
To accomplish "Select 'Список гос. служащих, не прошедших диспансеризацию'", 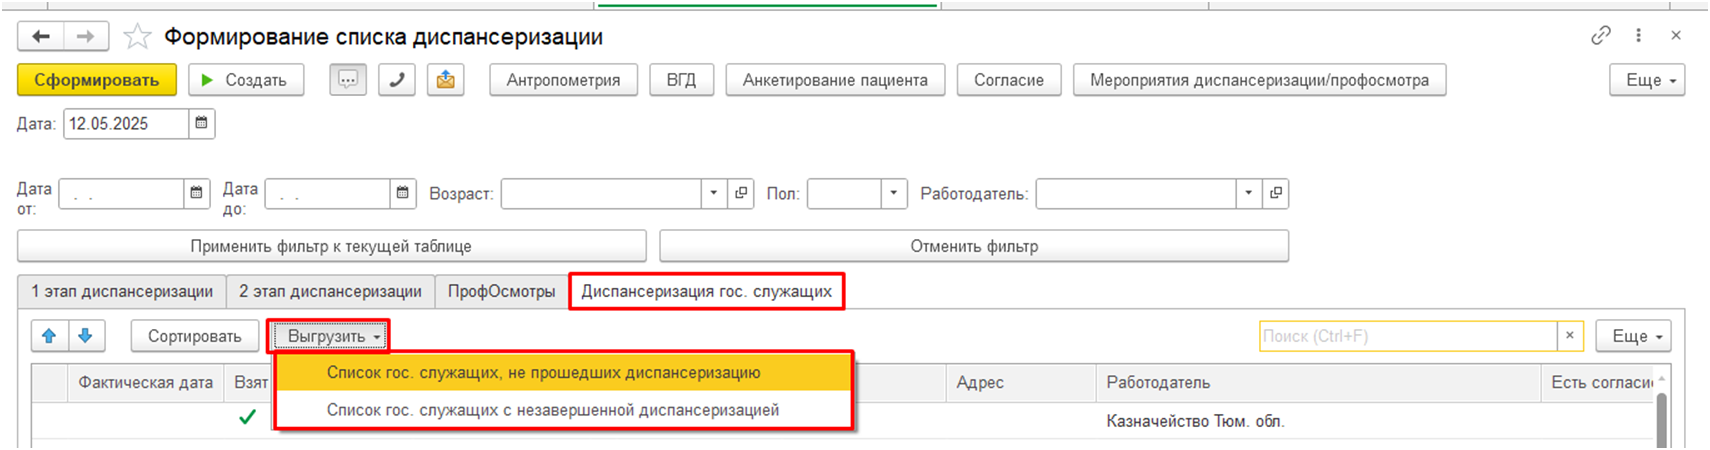I will (x=543, y=373).
